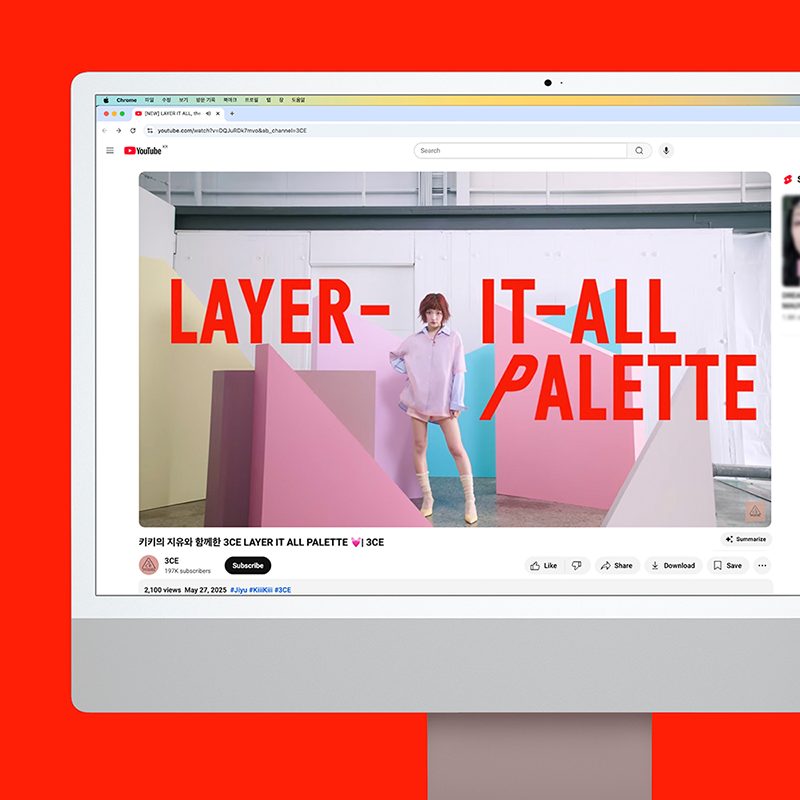Go forward with browser forward arrow

click(x=118, y=131)
